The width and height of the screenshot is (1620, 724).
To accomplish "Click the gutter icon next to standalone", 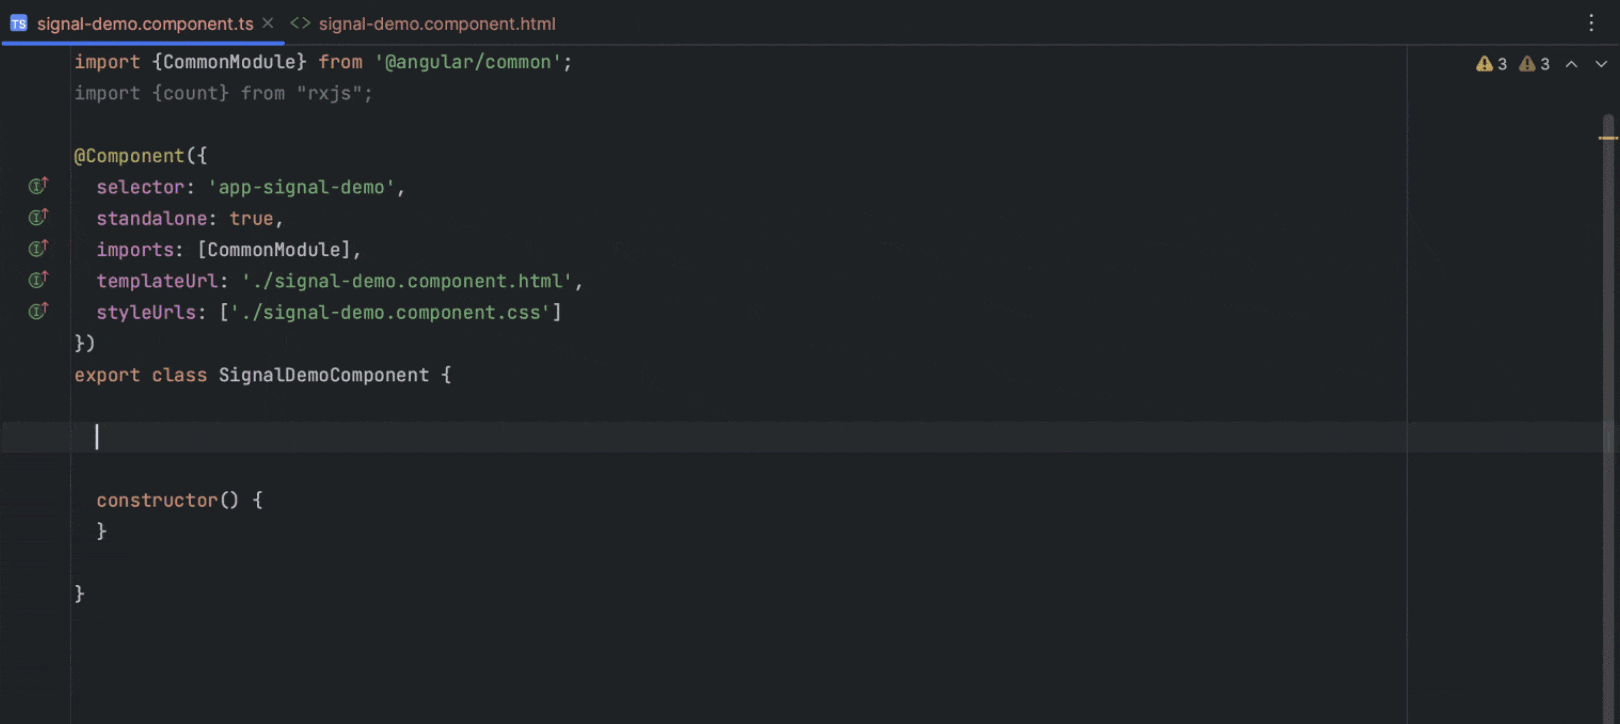I will [38, 217].
